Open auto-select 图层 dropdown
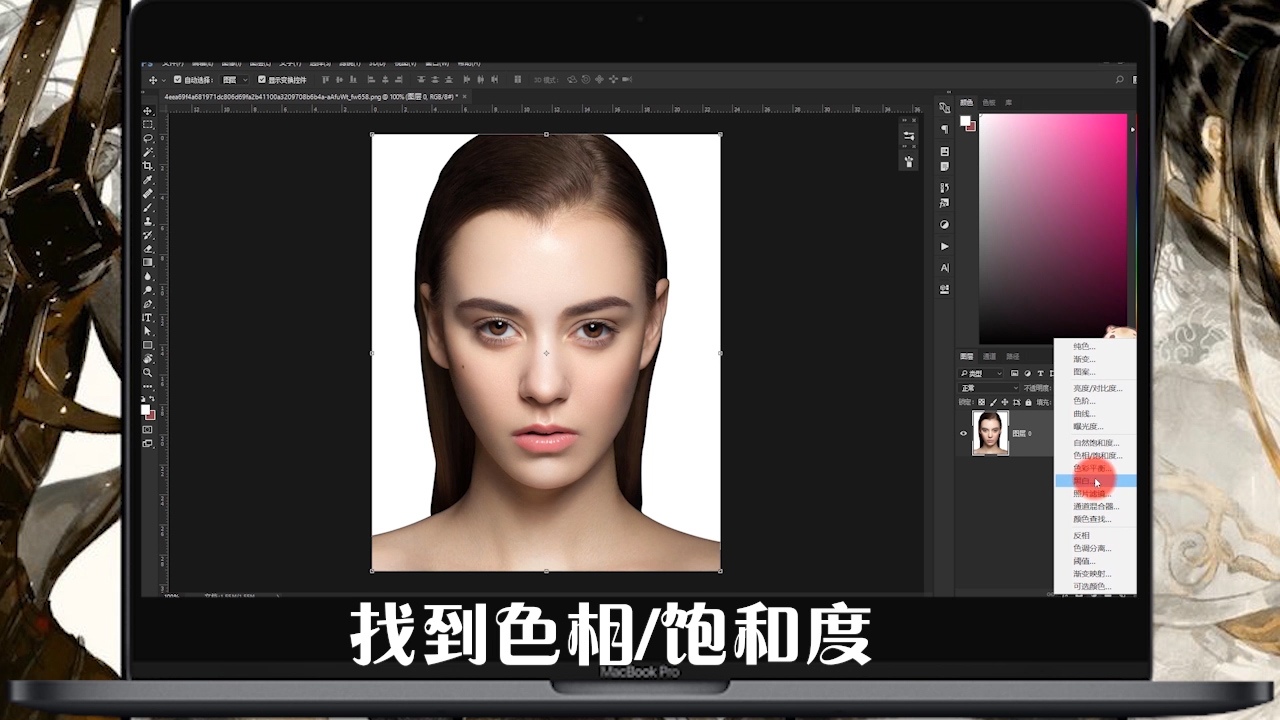 click(234, 80)
